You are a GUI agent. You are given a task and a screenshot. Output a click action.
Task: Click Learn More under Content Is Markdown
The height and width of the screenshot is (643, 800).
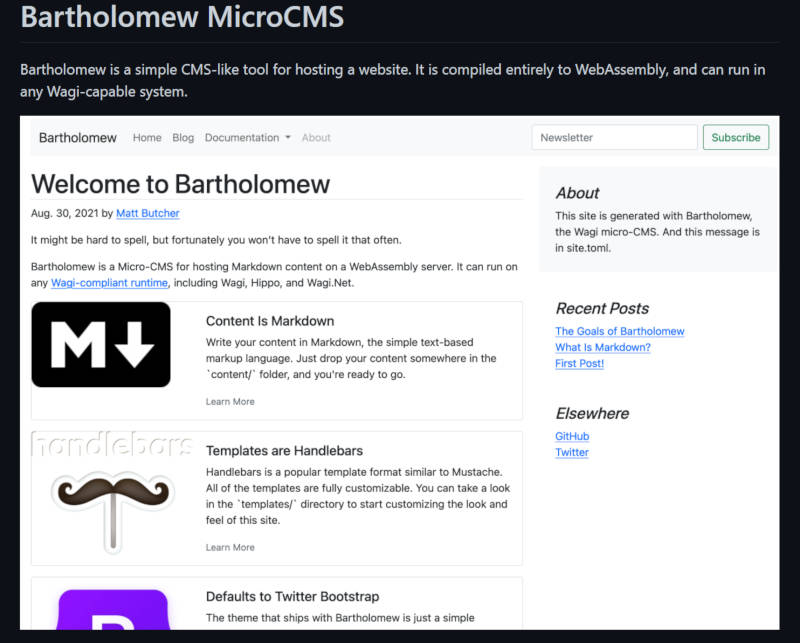coord(230,402)
